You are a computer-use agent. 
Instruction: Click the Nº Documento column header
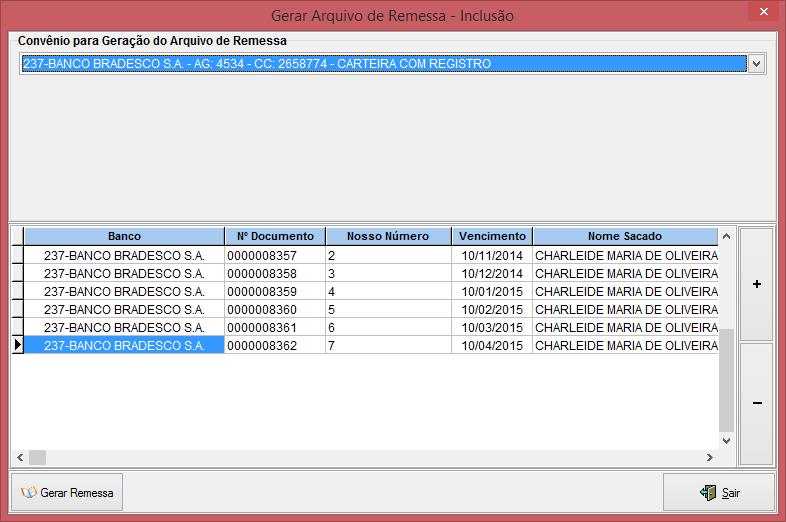[x=275, y=236]
